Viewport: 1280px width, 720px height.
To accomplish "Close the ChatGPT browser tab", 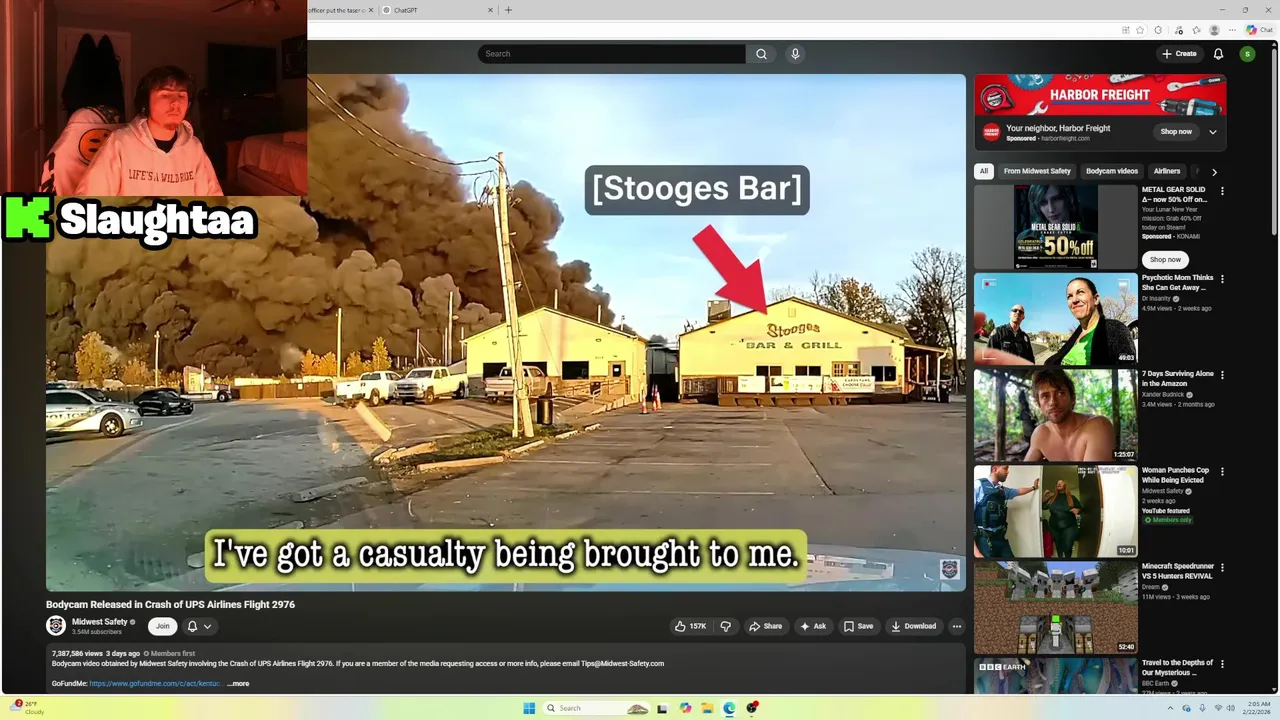I will 490,10.
